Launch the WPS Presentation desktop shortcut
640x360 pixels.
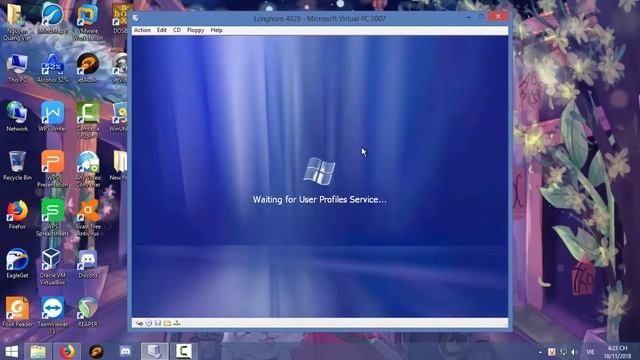point(52,169)
